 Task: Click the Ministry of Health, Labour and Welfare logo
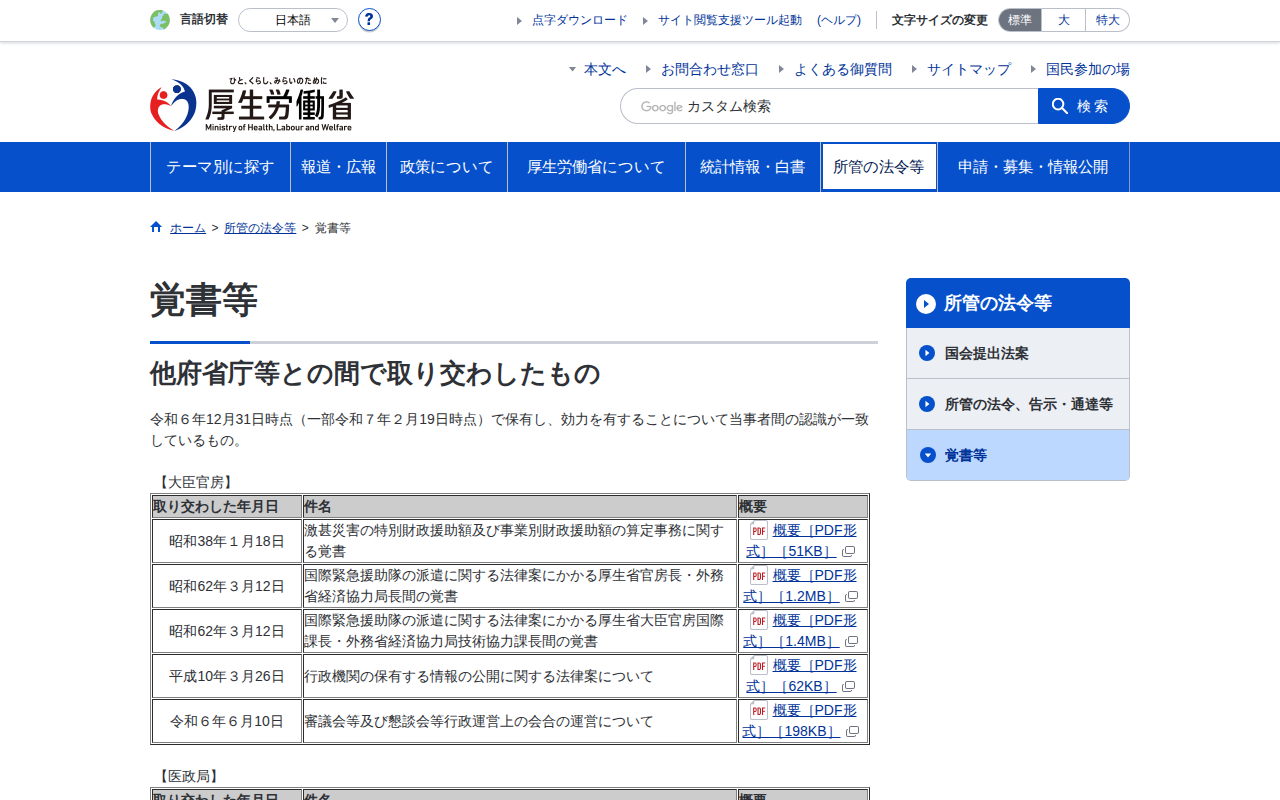252,105
